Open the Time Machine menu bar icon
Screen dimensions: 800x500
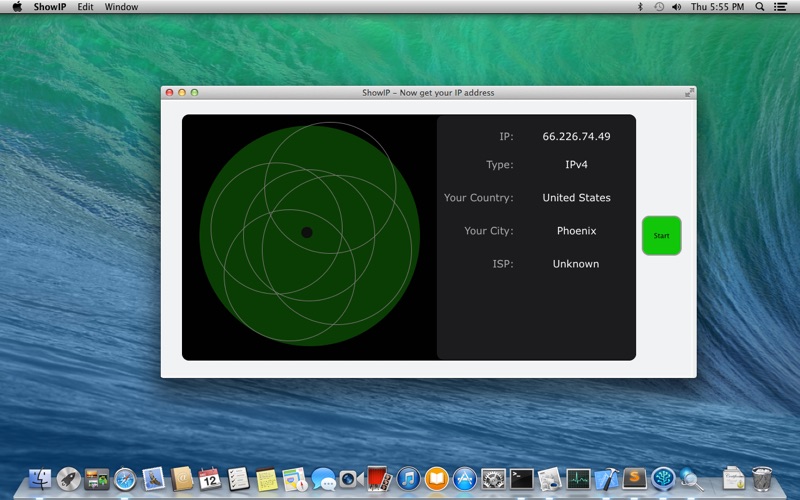(x=659, y=7)
